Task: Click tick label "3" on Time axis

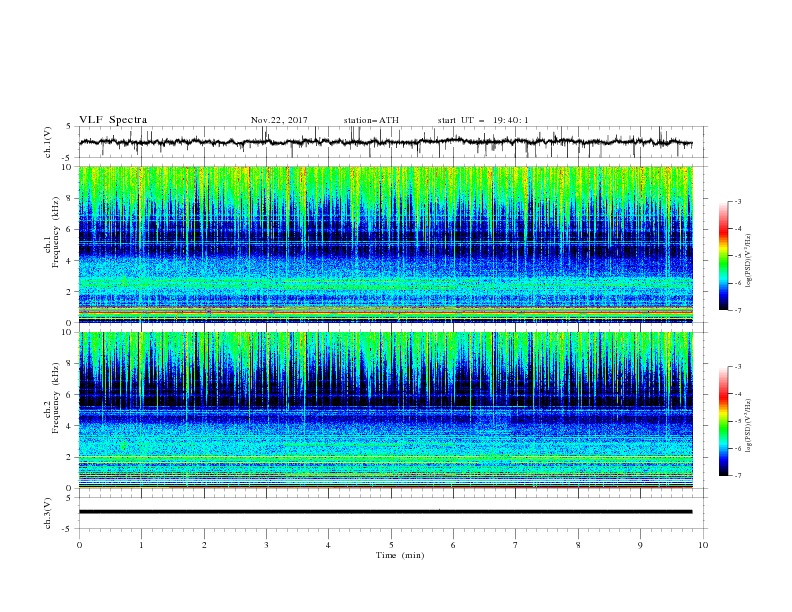Action: [x=266, y=545]
